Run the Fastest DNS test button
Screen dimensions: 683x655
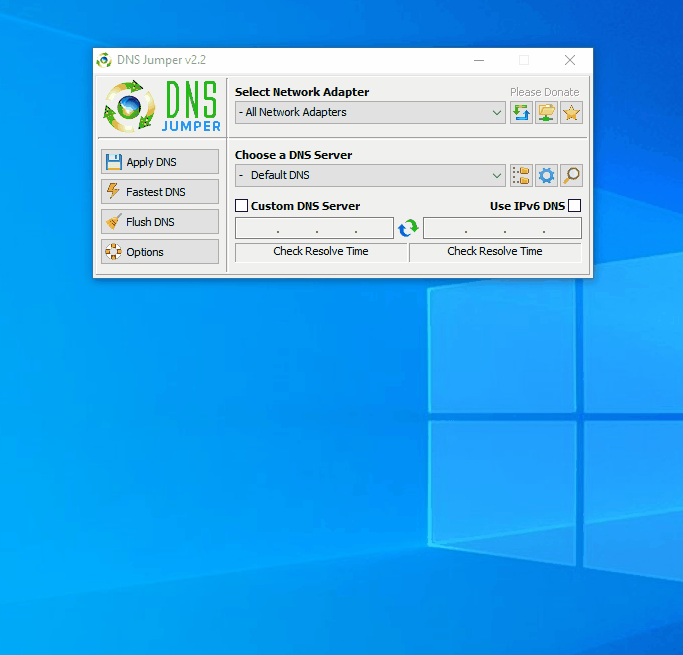(160, 192)
